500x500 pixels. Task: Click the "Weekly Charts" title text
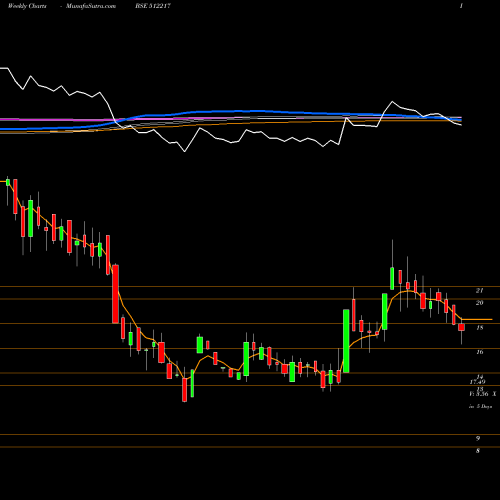27,6
